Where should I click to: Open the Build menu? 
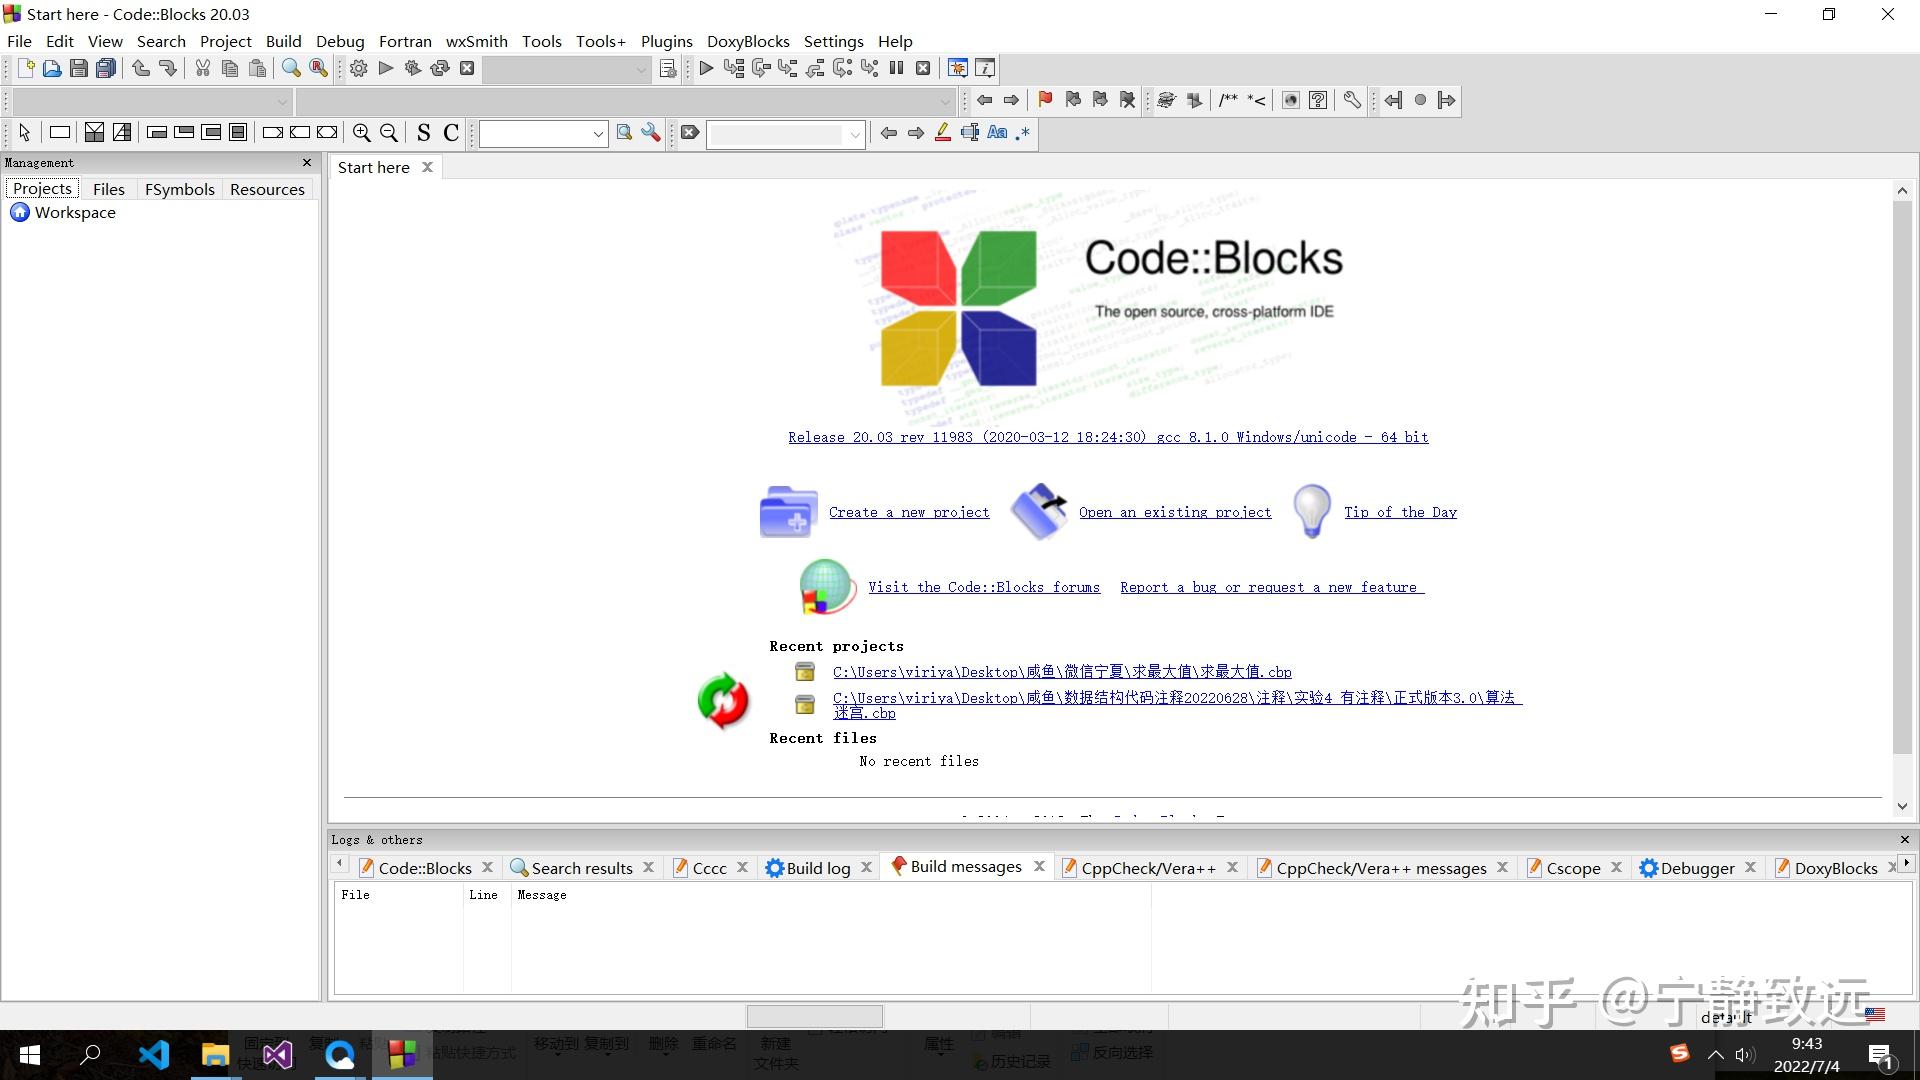tap(283, 41)
